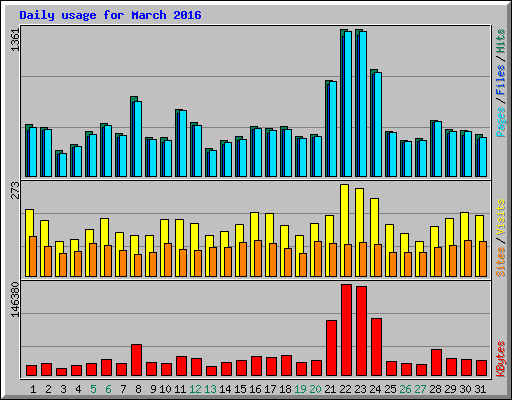Click the cyan pages bar for day 8
The height and width of the screenshot is (400, 512).
[138, 139]
